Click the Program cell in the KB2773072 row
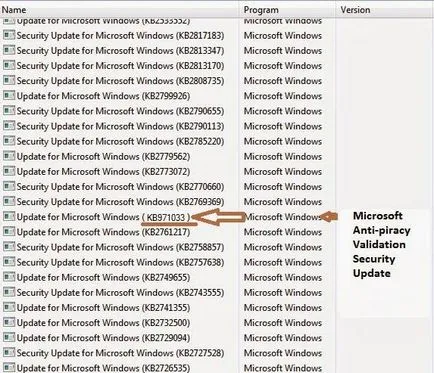 tap(283, 171)
